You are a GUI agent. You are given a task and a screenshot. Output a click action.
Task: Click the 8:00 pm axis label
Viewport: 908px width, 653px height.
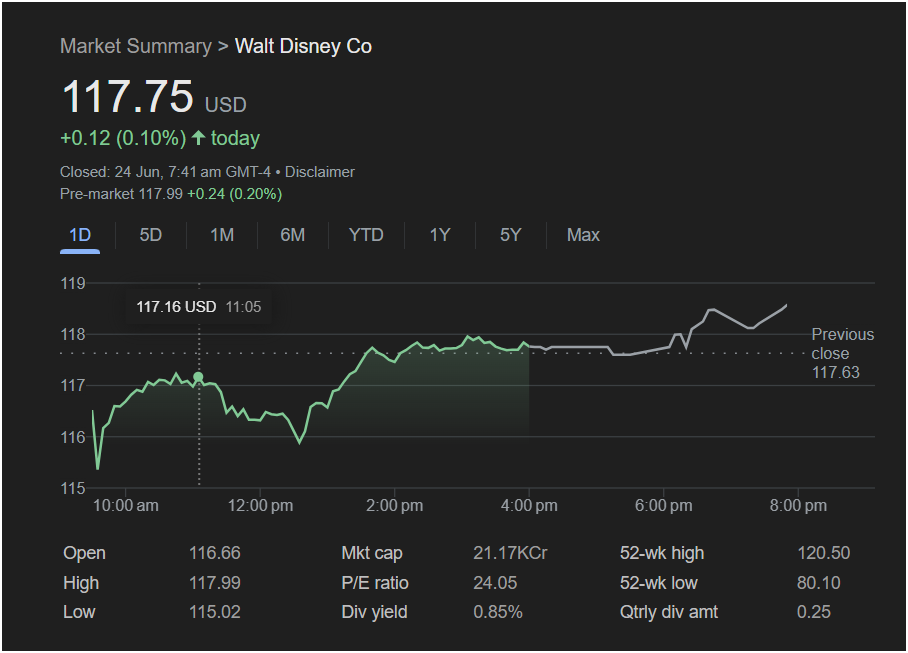[x=798, y=505]
